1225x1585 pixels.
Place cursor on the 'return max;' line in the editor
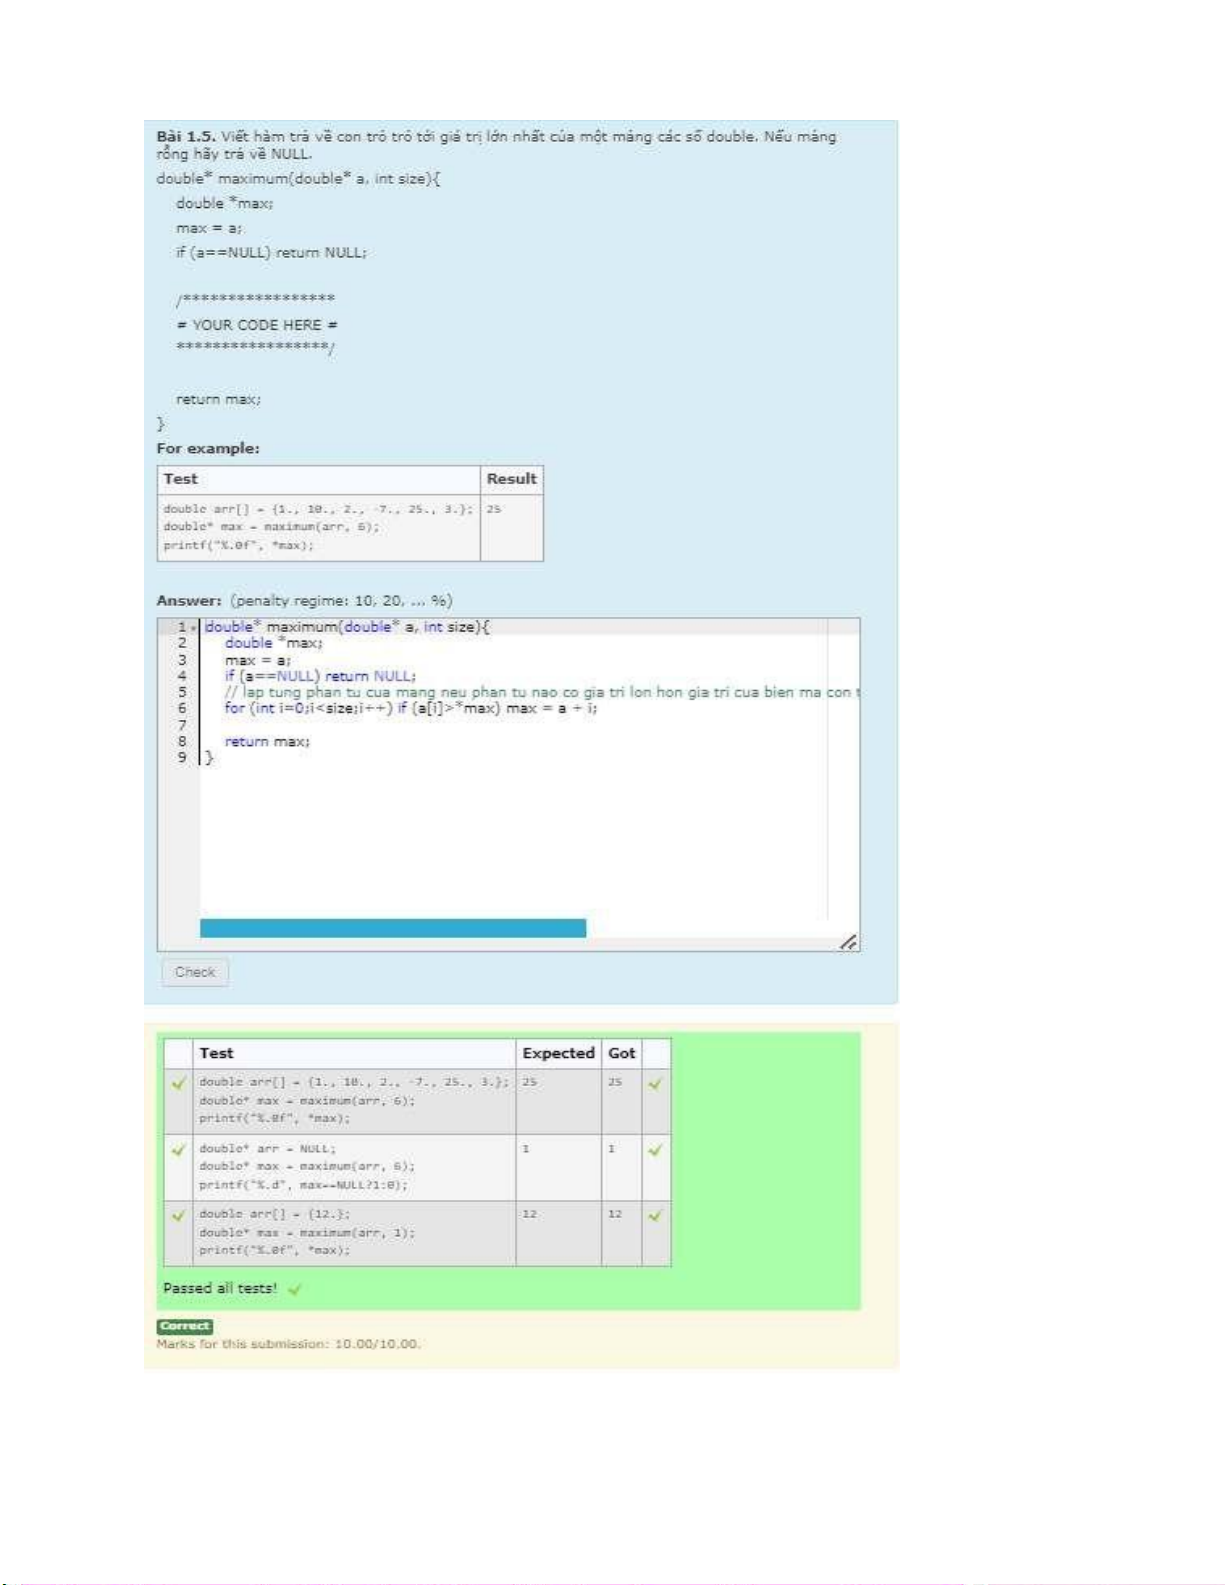click(267, 741)
